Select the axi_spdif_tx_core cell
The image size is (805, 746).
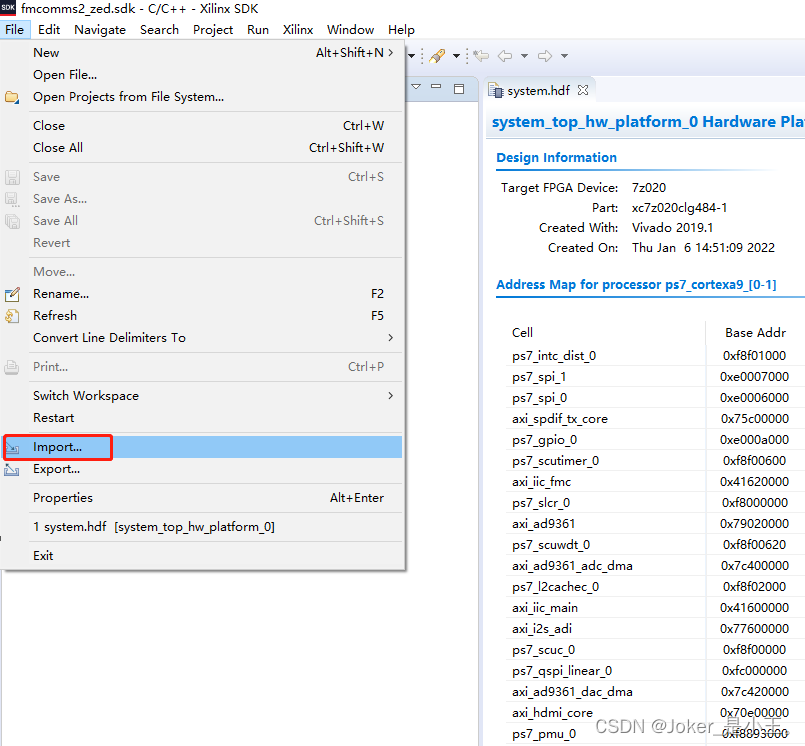point(560,419)
